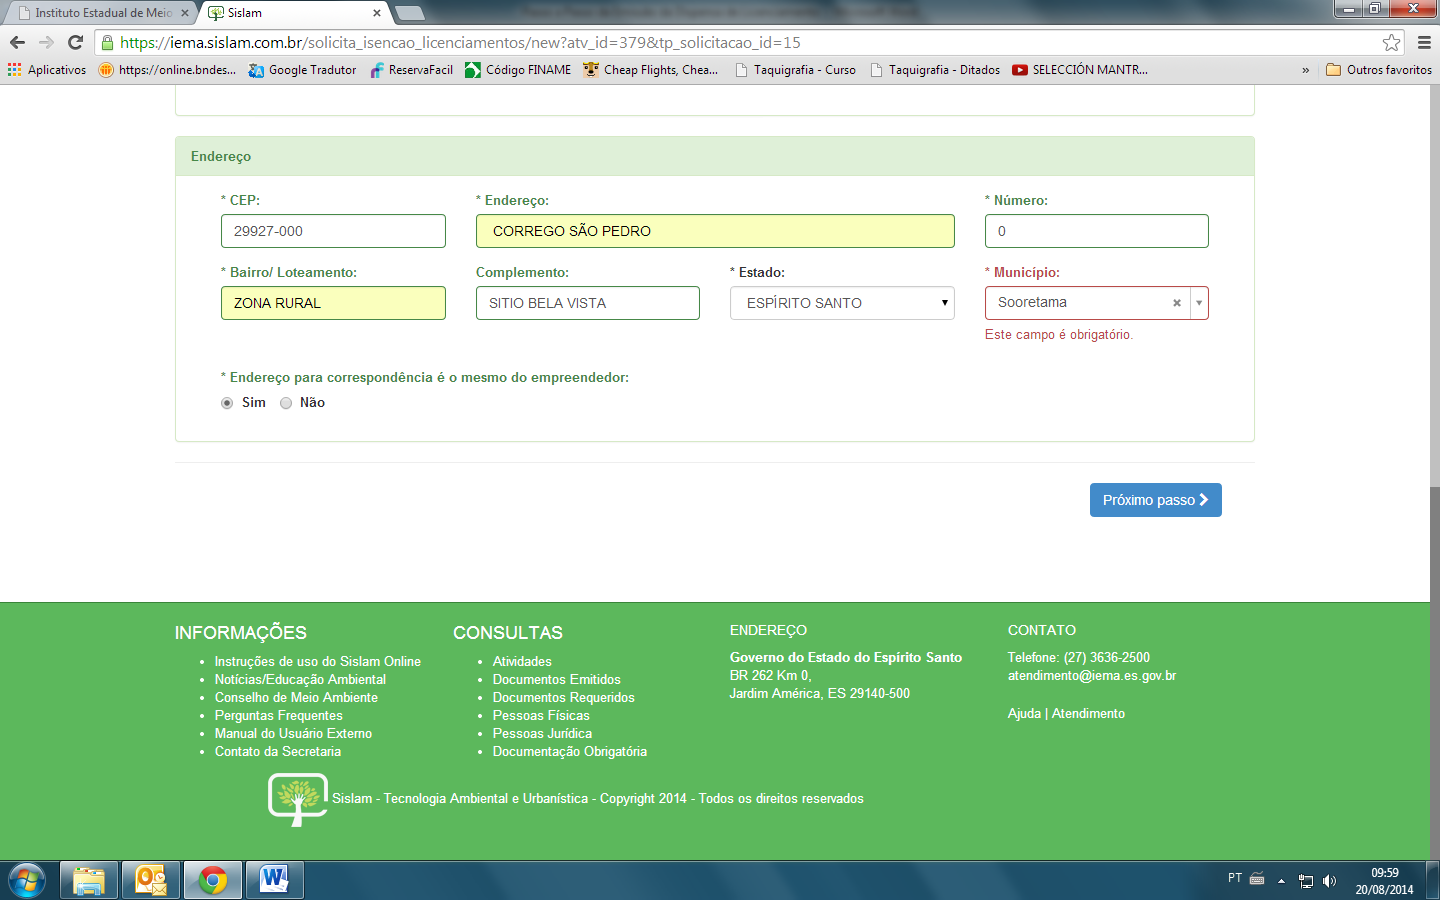Image resolution: width=1440 pixels, height=900 pixels.
Task: Open Notícias/Educação Ambiental link
Action: pyautogui.click(x=300, y=679)
